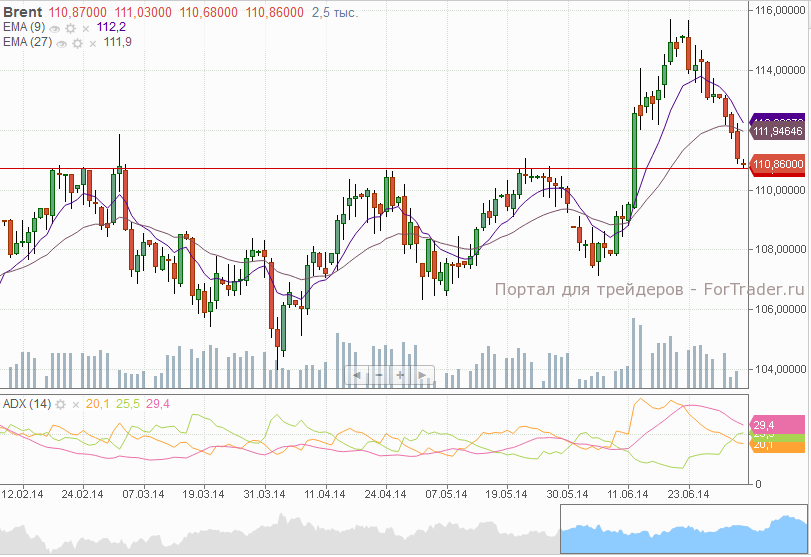This screenshot has height=557, width=811.
Task: Click the volume value 2,5 тыс.
Action: 335,12
